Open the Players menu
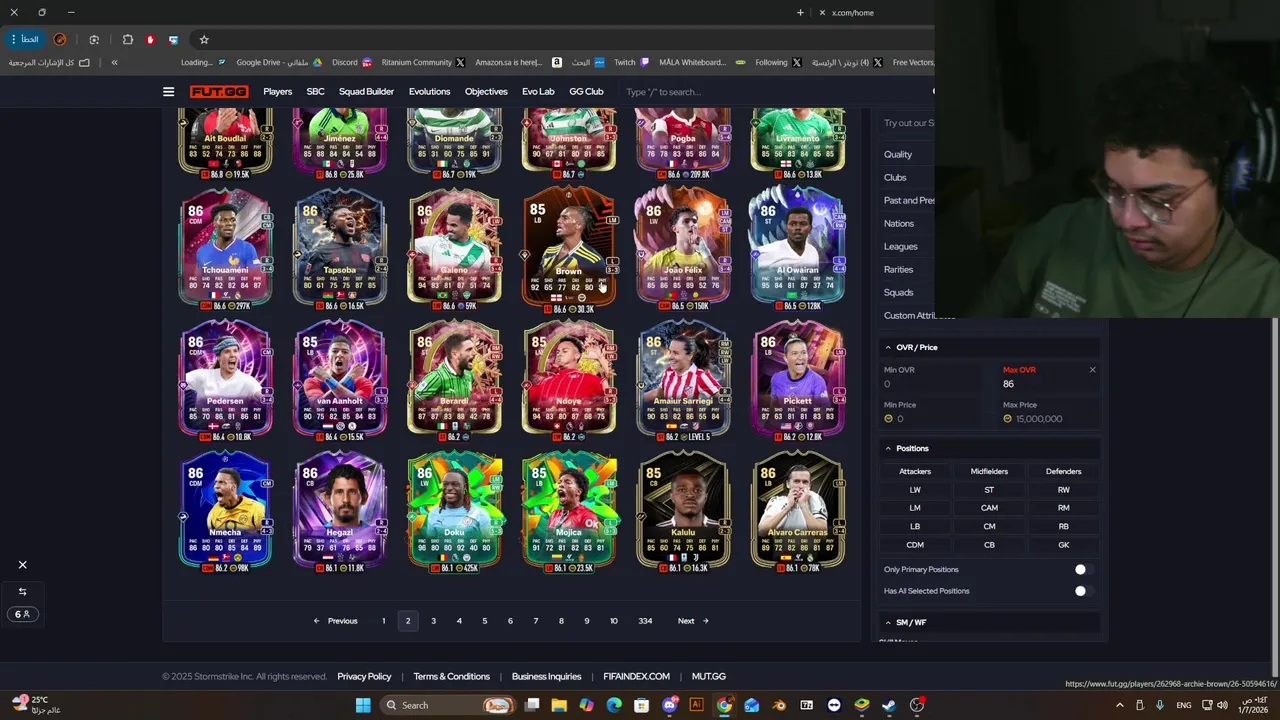This screenshot has height=720, width=1280. [x=277, y=92]
